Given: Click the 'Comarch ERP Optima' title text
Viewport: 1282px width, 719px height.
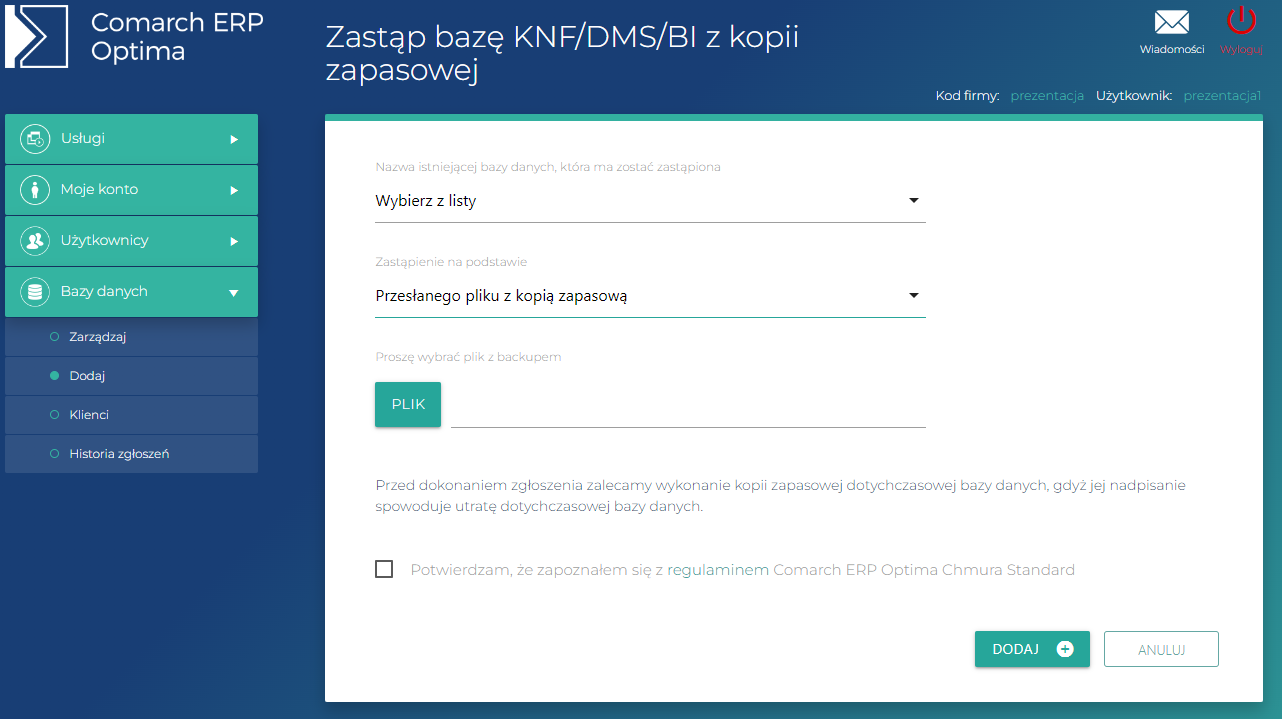Looking at the screenshot, I should tap(177, 37).
